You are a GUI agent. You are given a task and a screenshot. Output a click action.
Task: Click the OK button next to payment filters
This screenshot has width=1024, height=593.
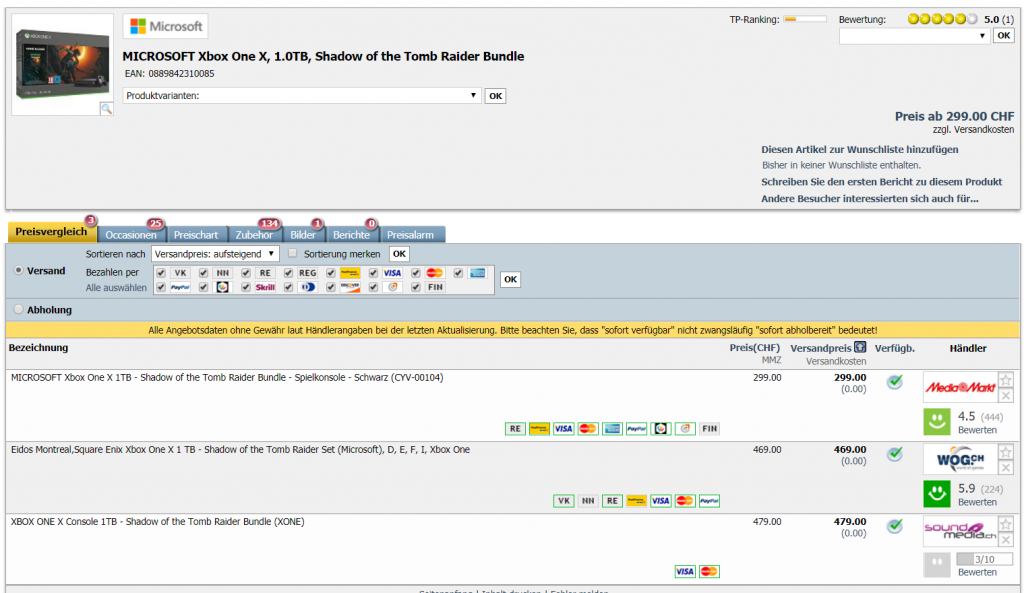510,279
